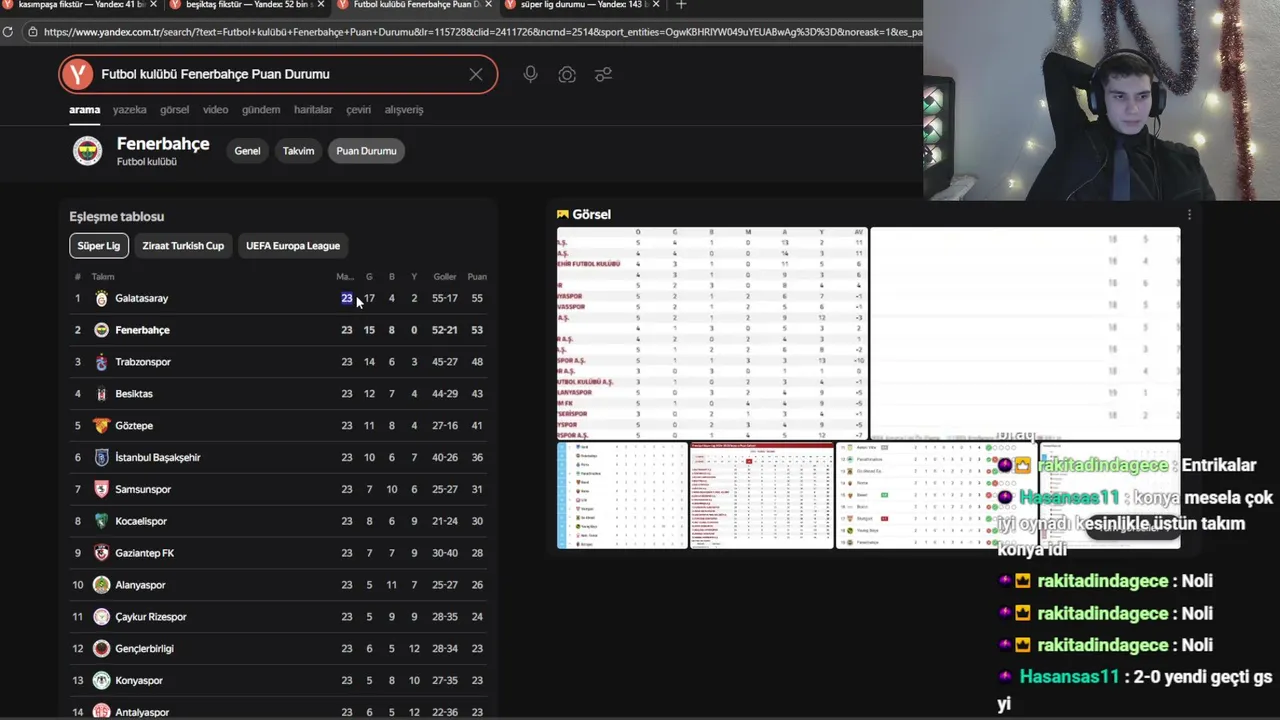Click the Fenerbahçe club crest logo
Screen dimensions: 1280x720
click(87, 151)
